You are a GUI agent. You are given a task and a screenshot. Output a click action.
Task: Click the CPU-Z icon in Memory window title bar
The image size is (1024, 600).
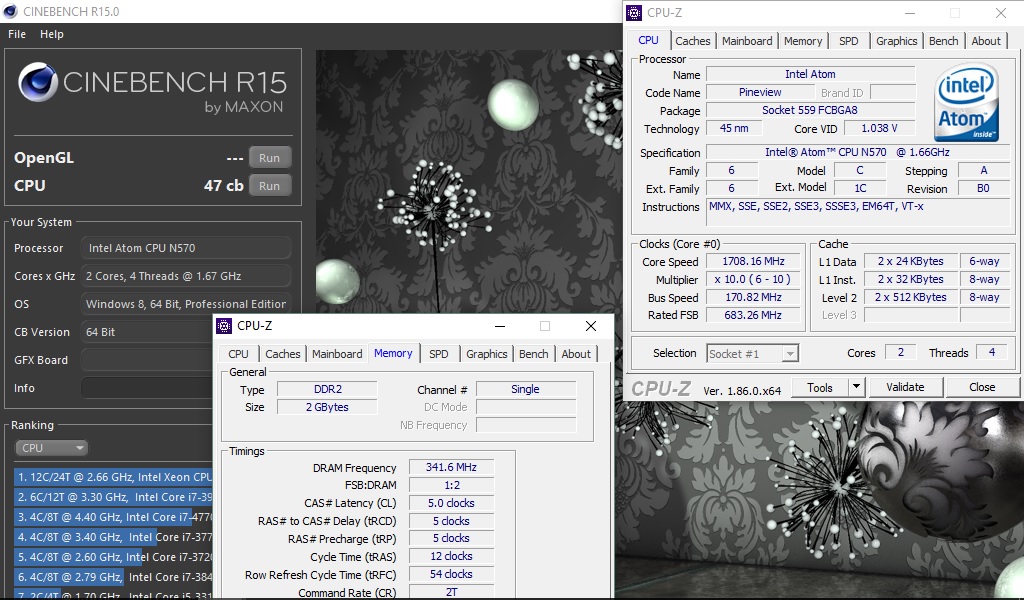[224, 325]
